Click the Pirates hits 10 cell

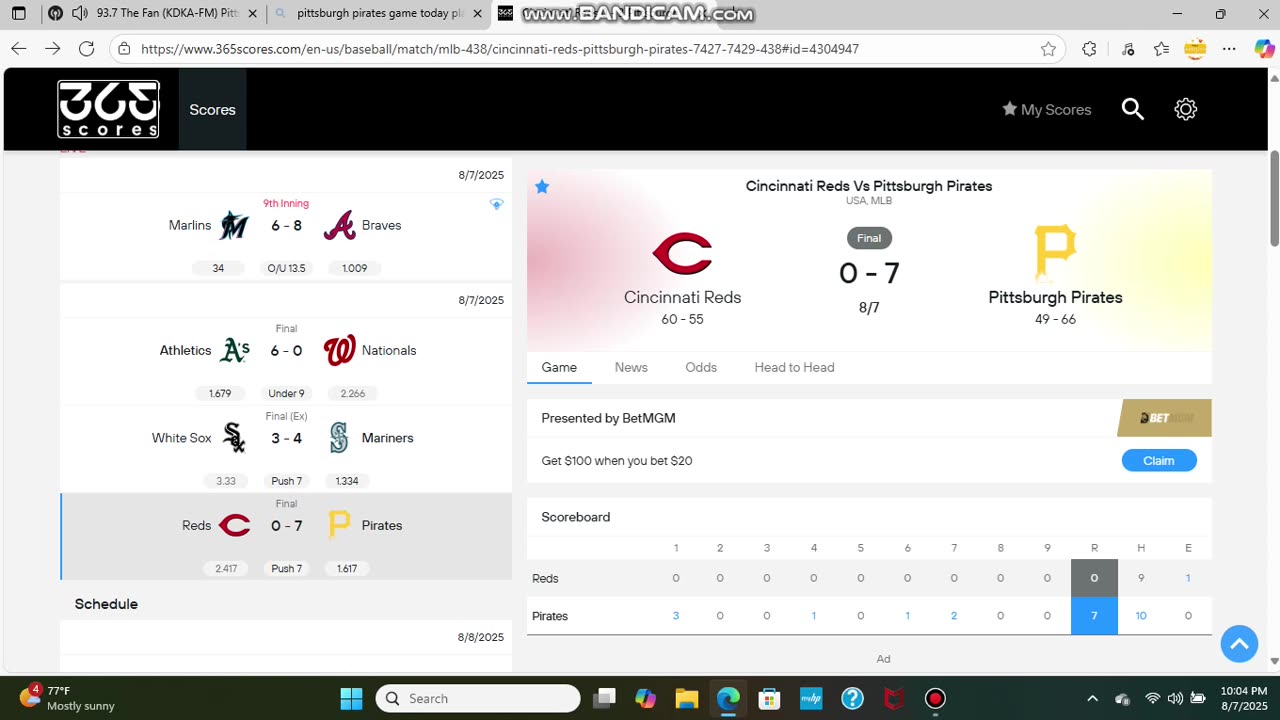click(x=1141, y=616)
